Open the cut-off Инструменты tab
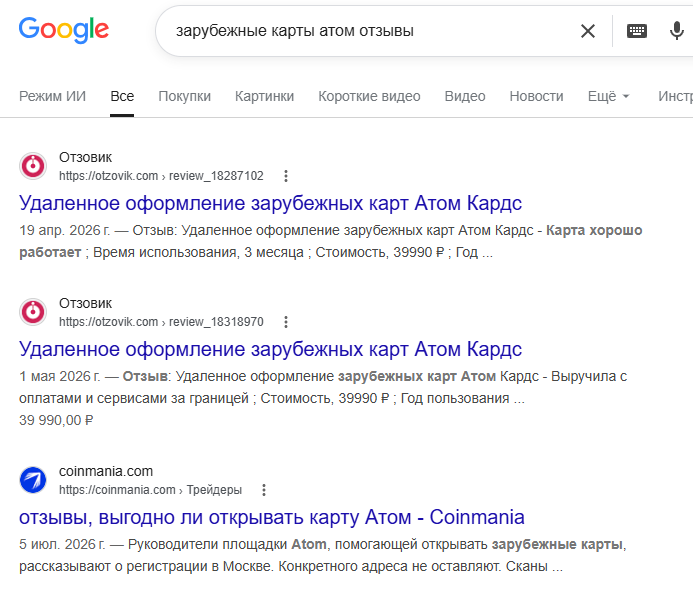 (x=675, y=96)
